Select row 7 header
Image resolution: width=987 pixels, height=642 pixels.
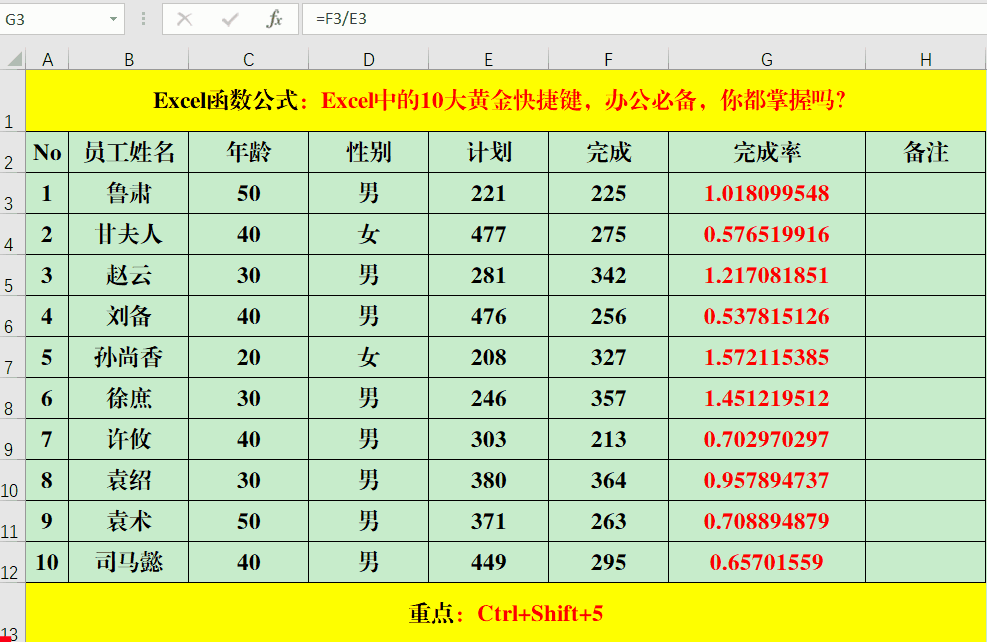[13, 358]
